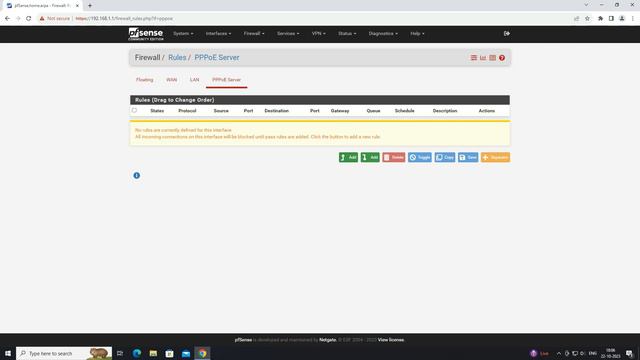Viewport: 640px width, 360px height.
Task: Expand the Help menu
Action: (417, 33)
